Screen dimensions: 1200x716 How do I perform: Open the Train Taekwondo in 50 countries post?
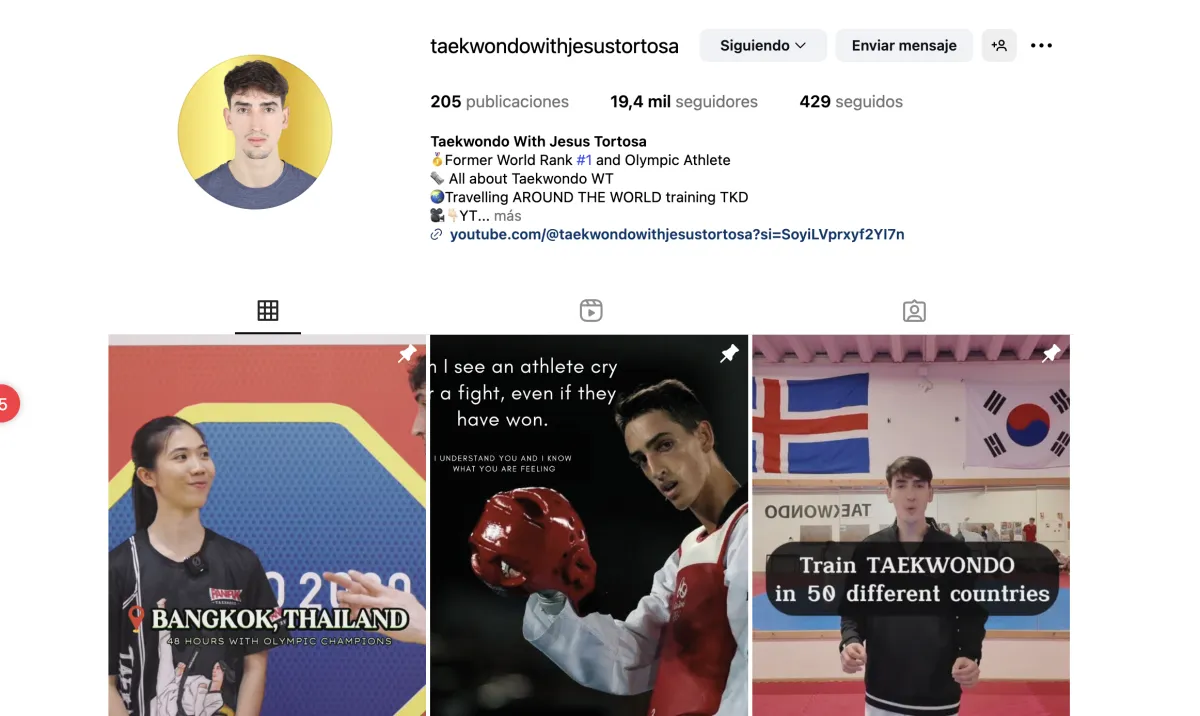[911, 525]
